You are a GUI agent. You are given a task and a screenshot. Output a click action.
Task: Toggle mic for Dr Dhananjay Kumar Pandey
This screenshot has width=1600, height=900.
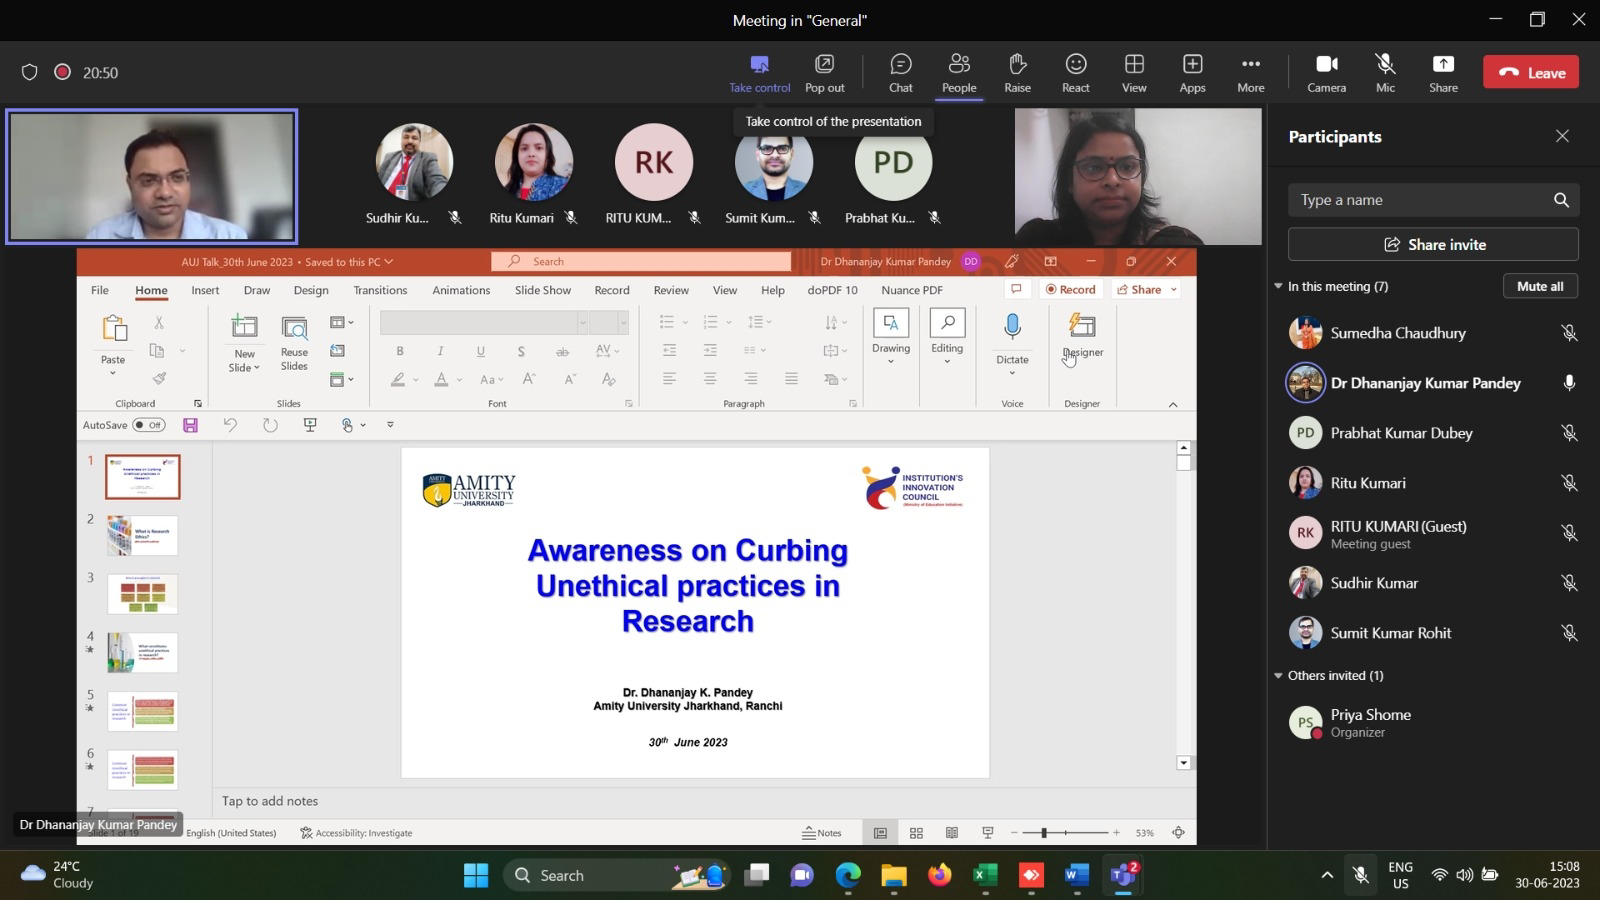(1569, 383)
